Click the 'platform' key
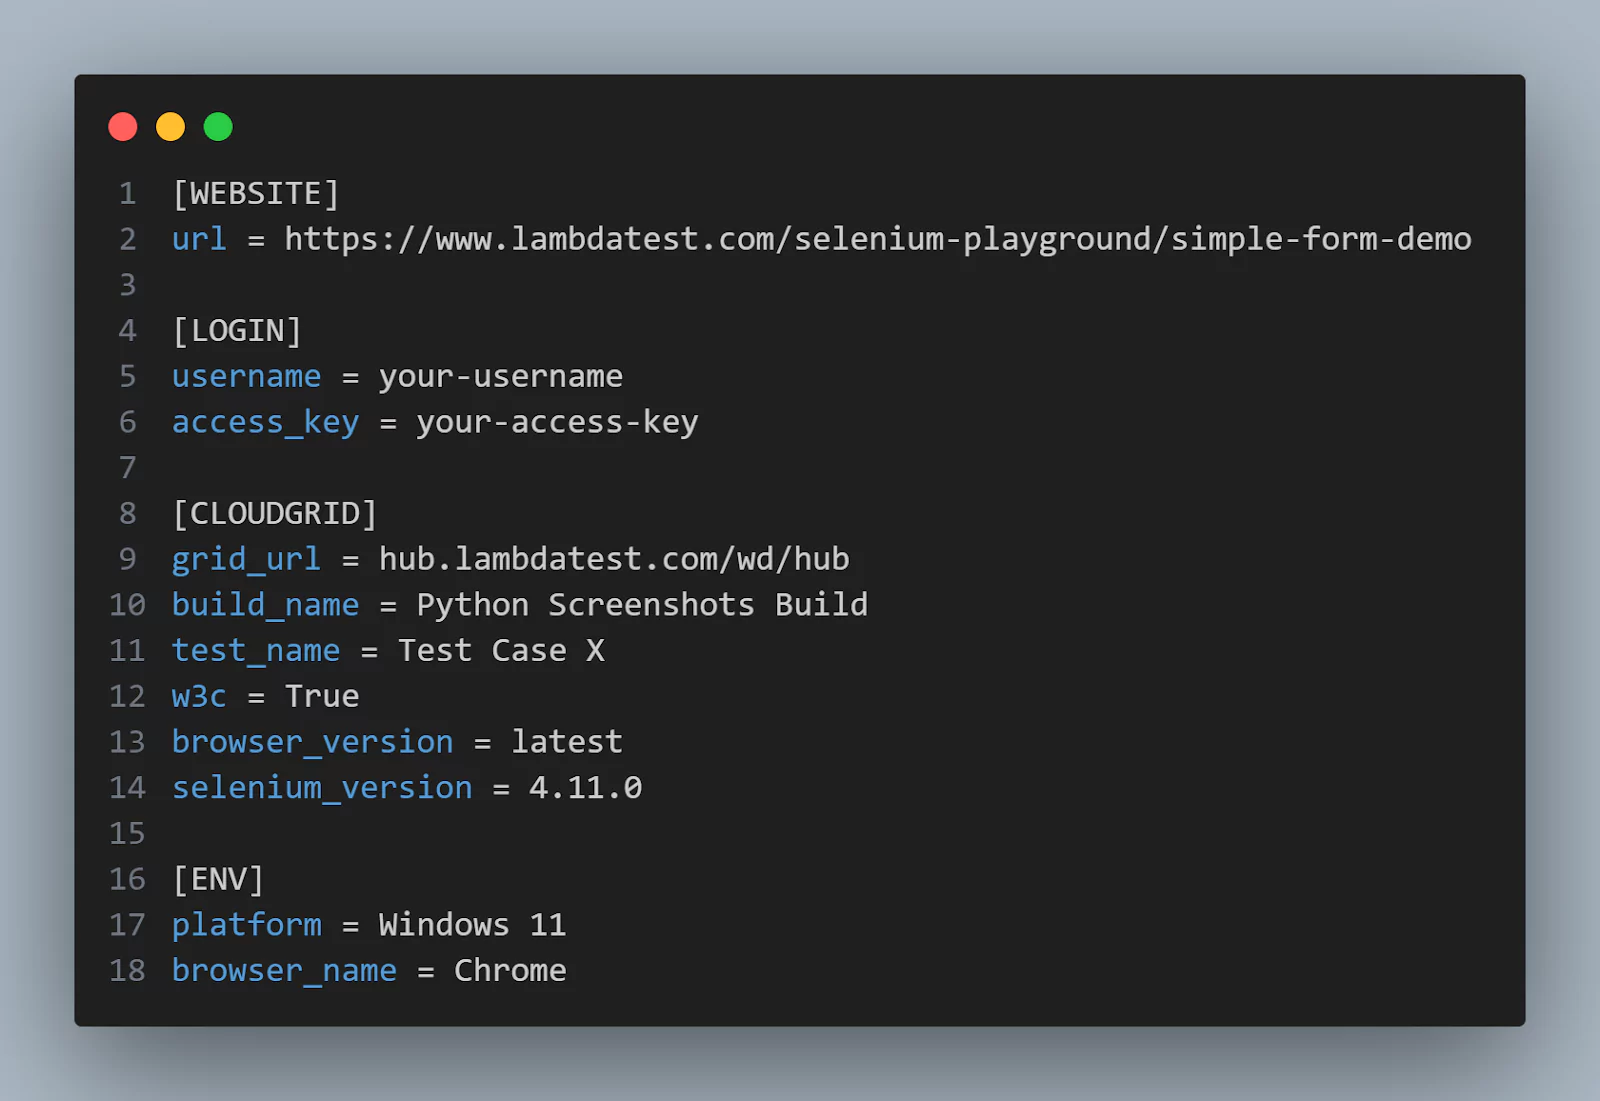1600x1101 pixels. 247,925
